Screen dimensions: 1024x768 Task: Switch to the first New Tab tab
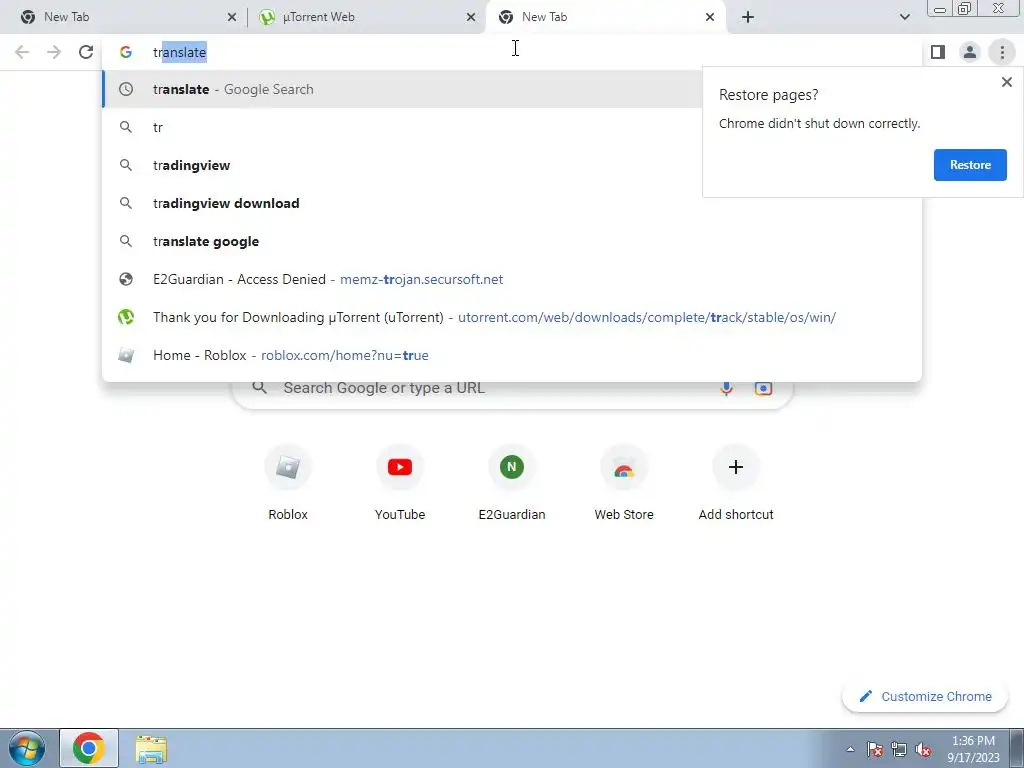point(124,17)
